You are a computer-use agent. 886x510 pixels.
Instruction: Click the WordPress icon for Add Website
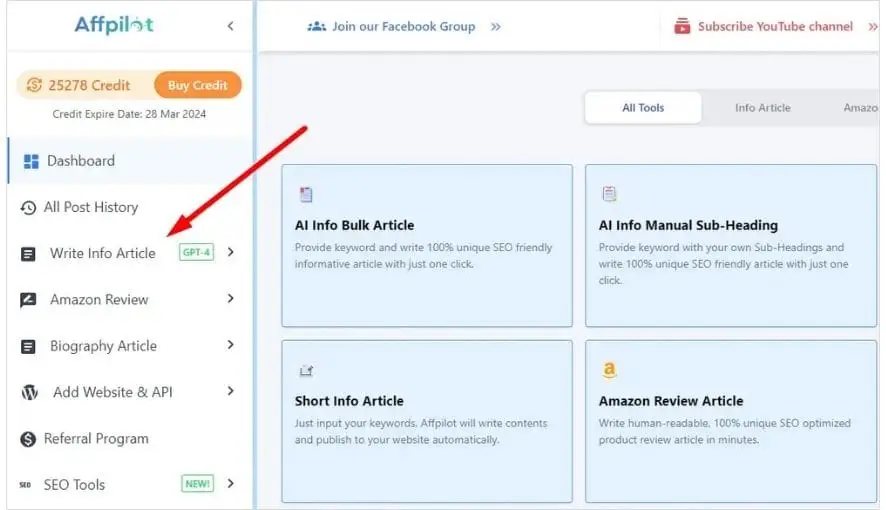tap(29, 392)
